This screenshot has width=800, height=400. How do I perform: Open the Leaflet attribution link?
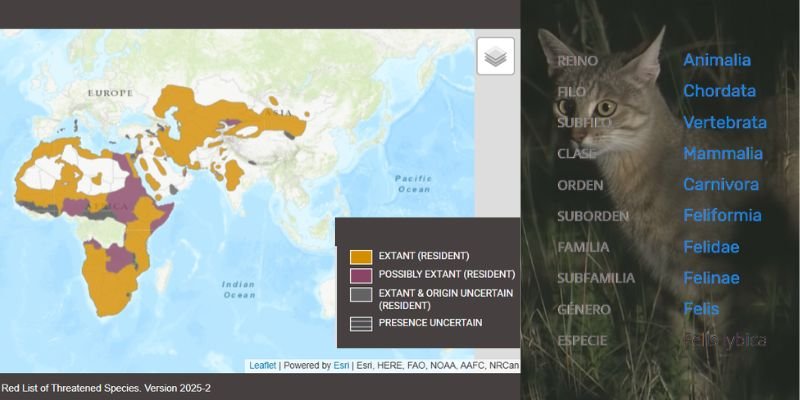point(262,366)
